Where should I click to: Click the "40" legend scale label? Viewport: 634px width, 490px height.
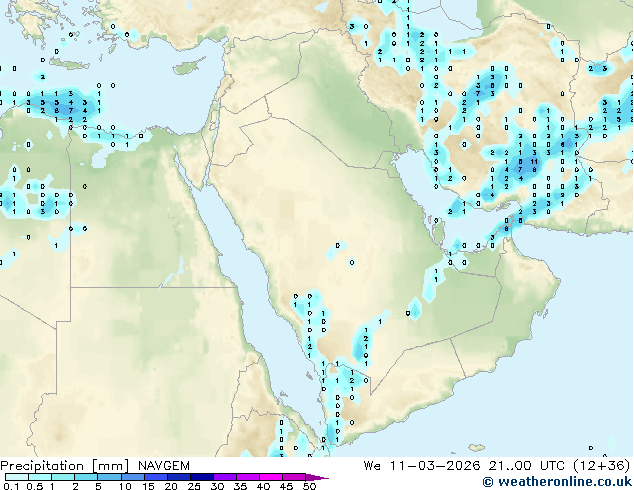pos(263,486)
